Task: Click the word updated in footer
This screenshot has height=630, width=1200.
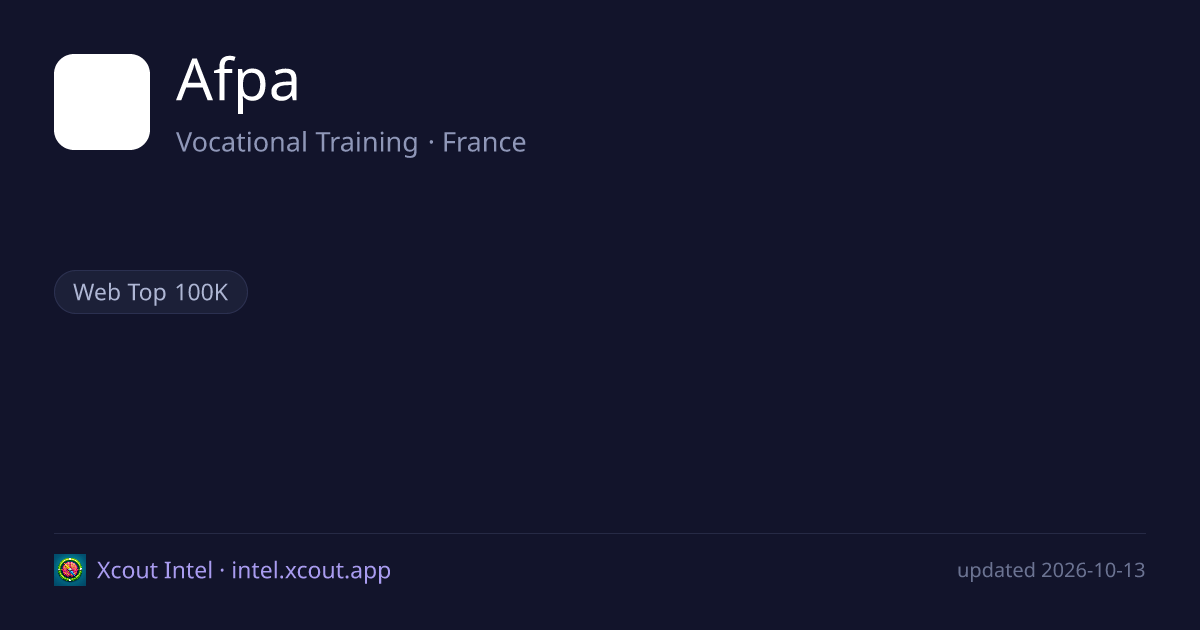Action: 996,571
